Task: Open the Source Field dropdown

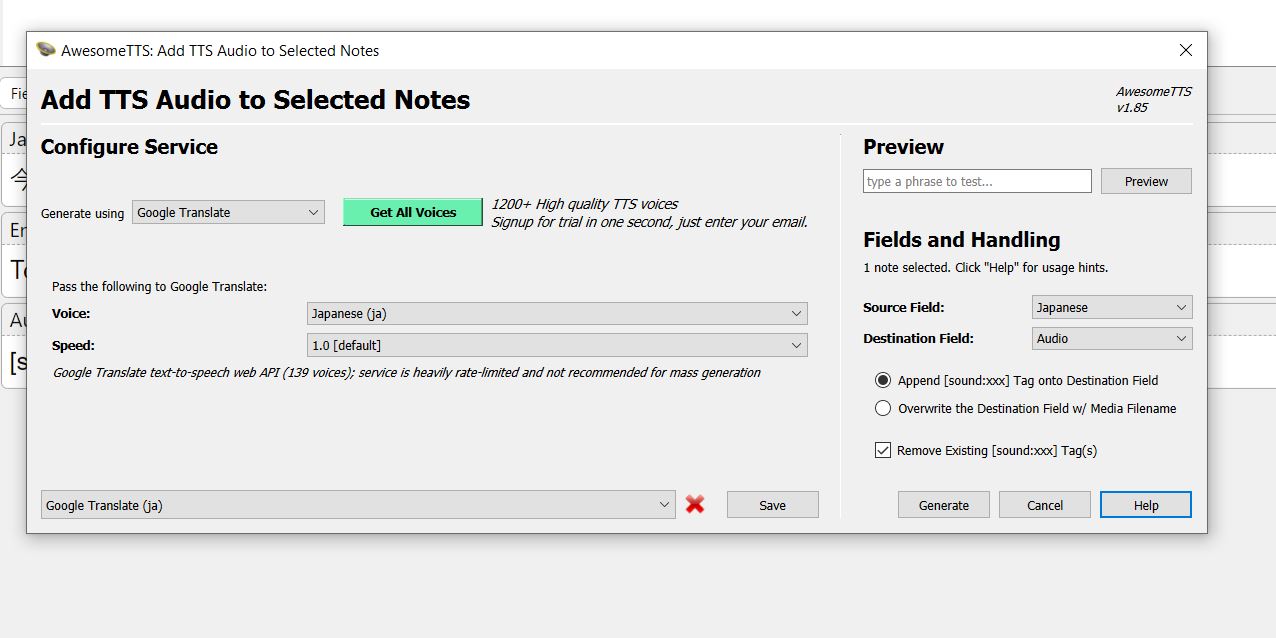Action: (1112, 307)
